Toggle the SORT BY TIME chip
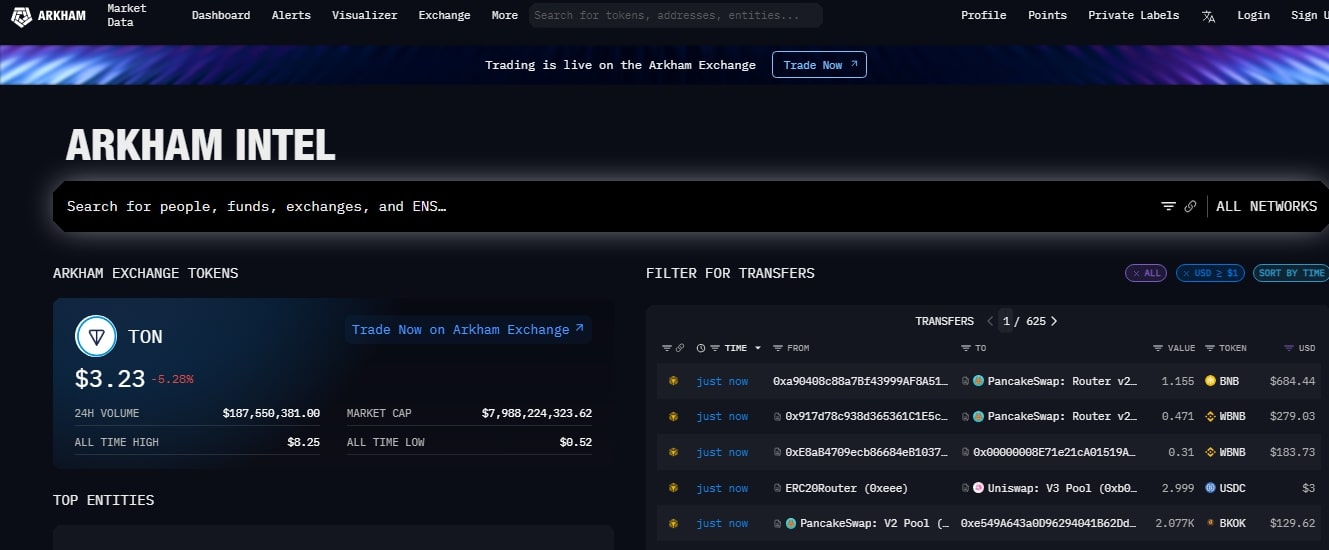The image size is (1329, 550). [1291, 273]
